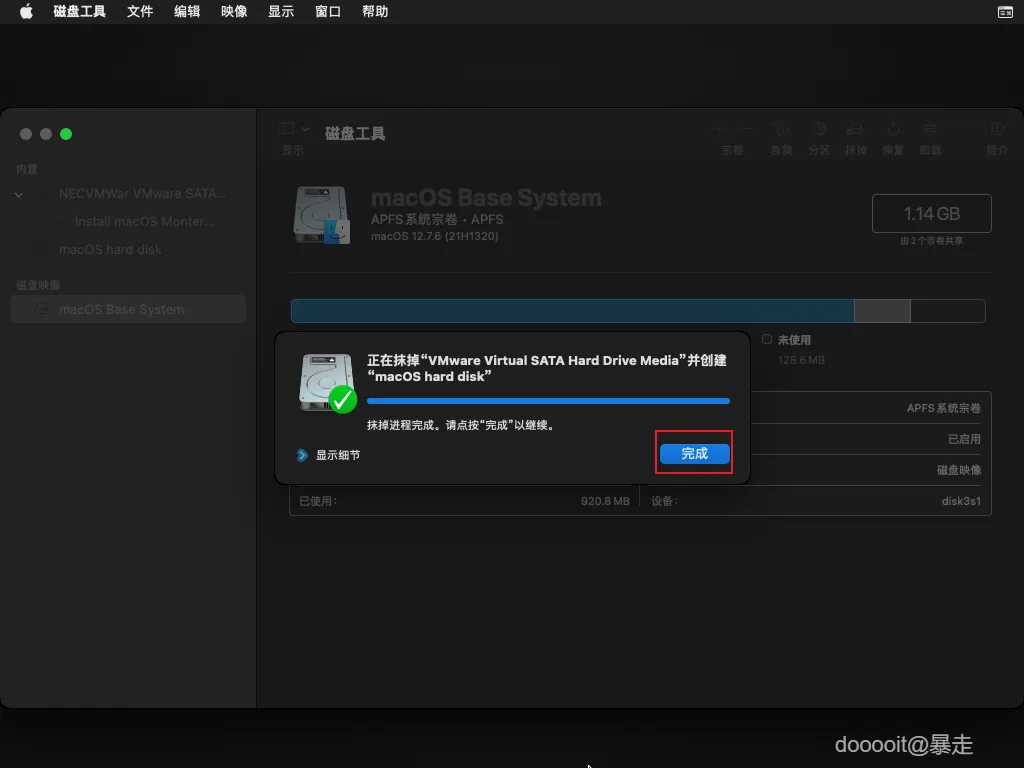The image size is (1024, 768).
Task: Click the 恢复 Restore toolbar icon
Action: tap(893, 129)
